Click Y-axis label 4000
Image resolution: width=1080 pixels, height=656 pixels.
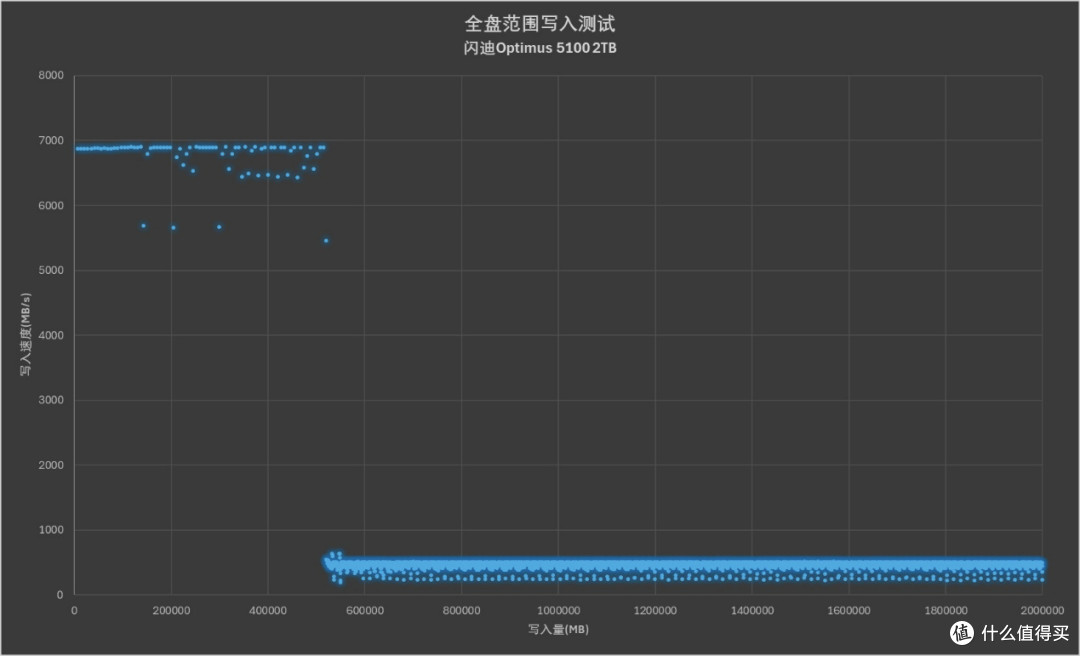[x=51, y=335]
